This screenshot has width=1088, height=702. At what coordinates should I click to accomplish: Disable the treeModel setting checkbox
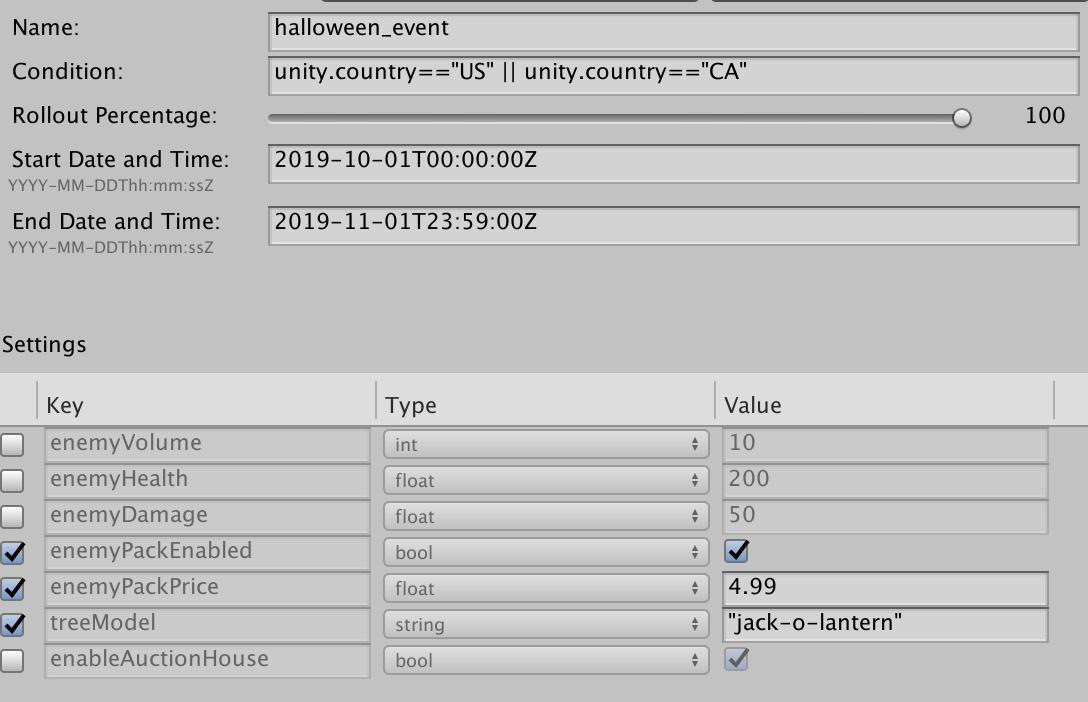(13, 624)
